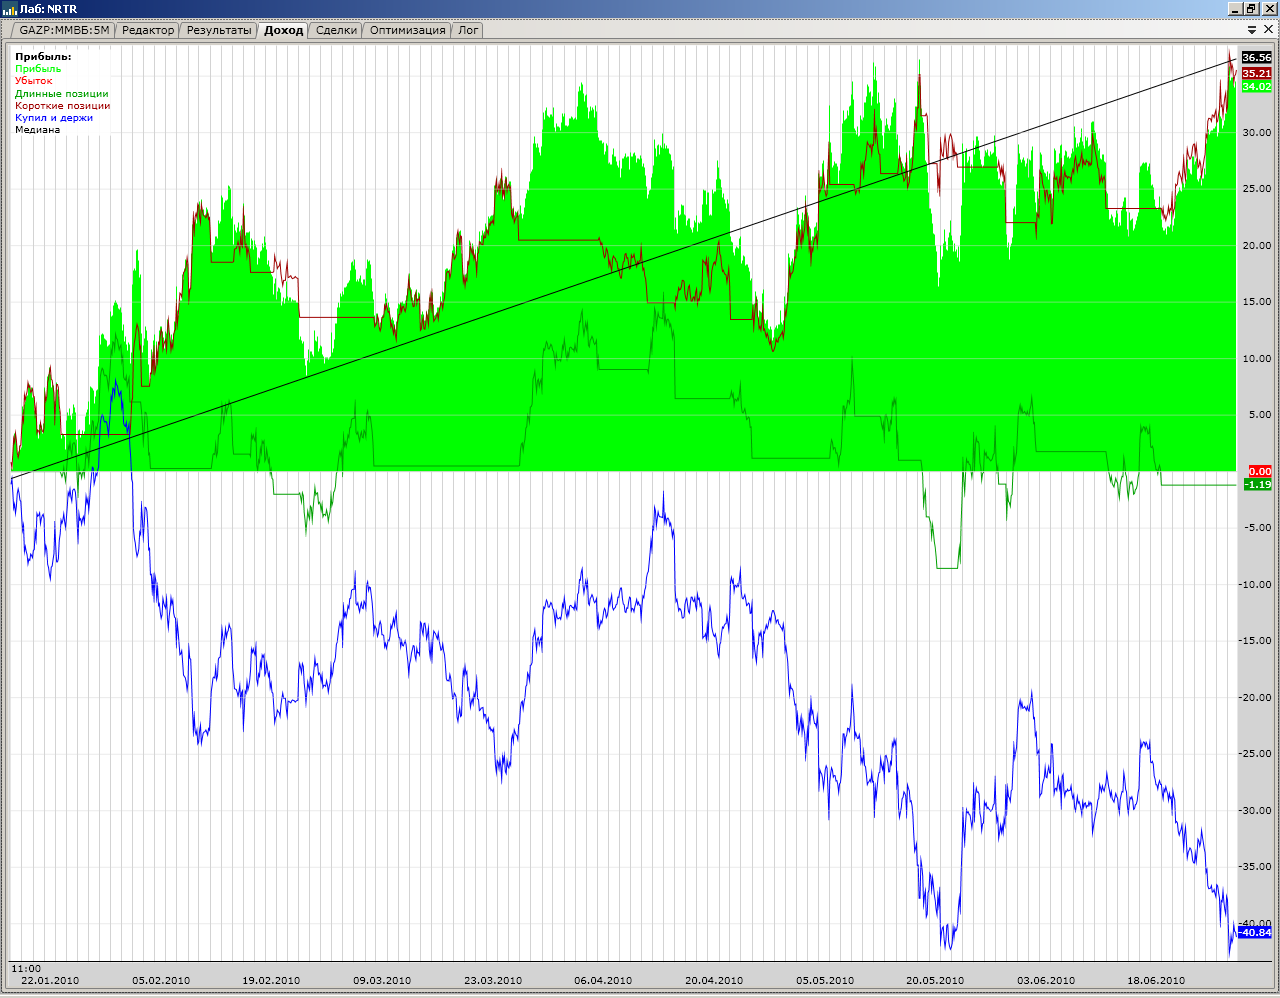This screenshot has width=1280, height=998.
Task: Click the red 0.00 value marker
Action: point(1260,472)
